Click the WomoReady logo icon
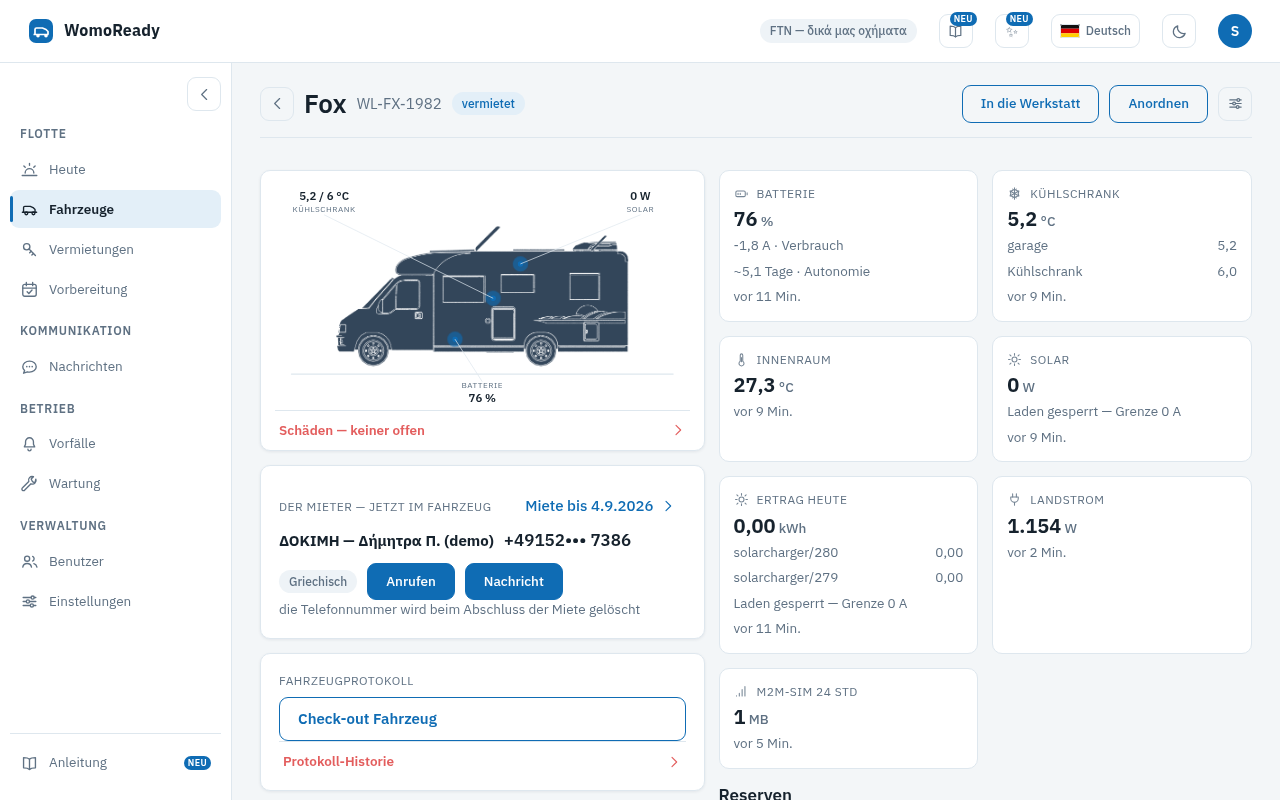The image size is (1280, 800). click(x=41, y=31)
